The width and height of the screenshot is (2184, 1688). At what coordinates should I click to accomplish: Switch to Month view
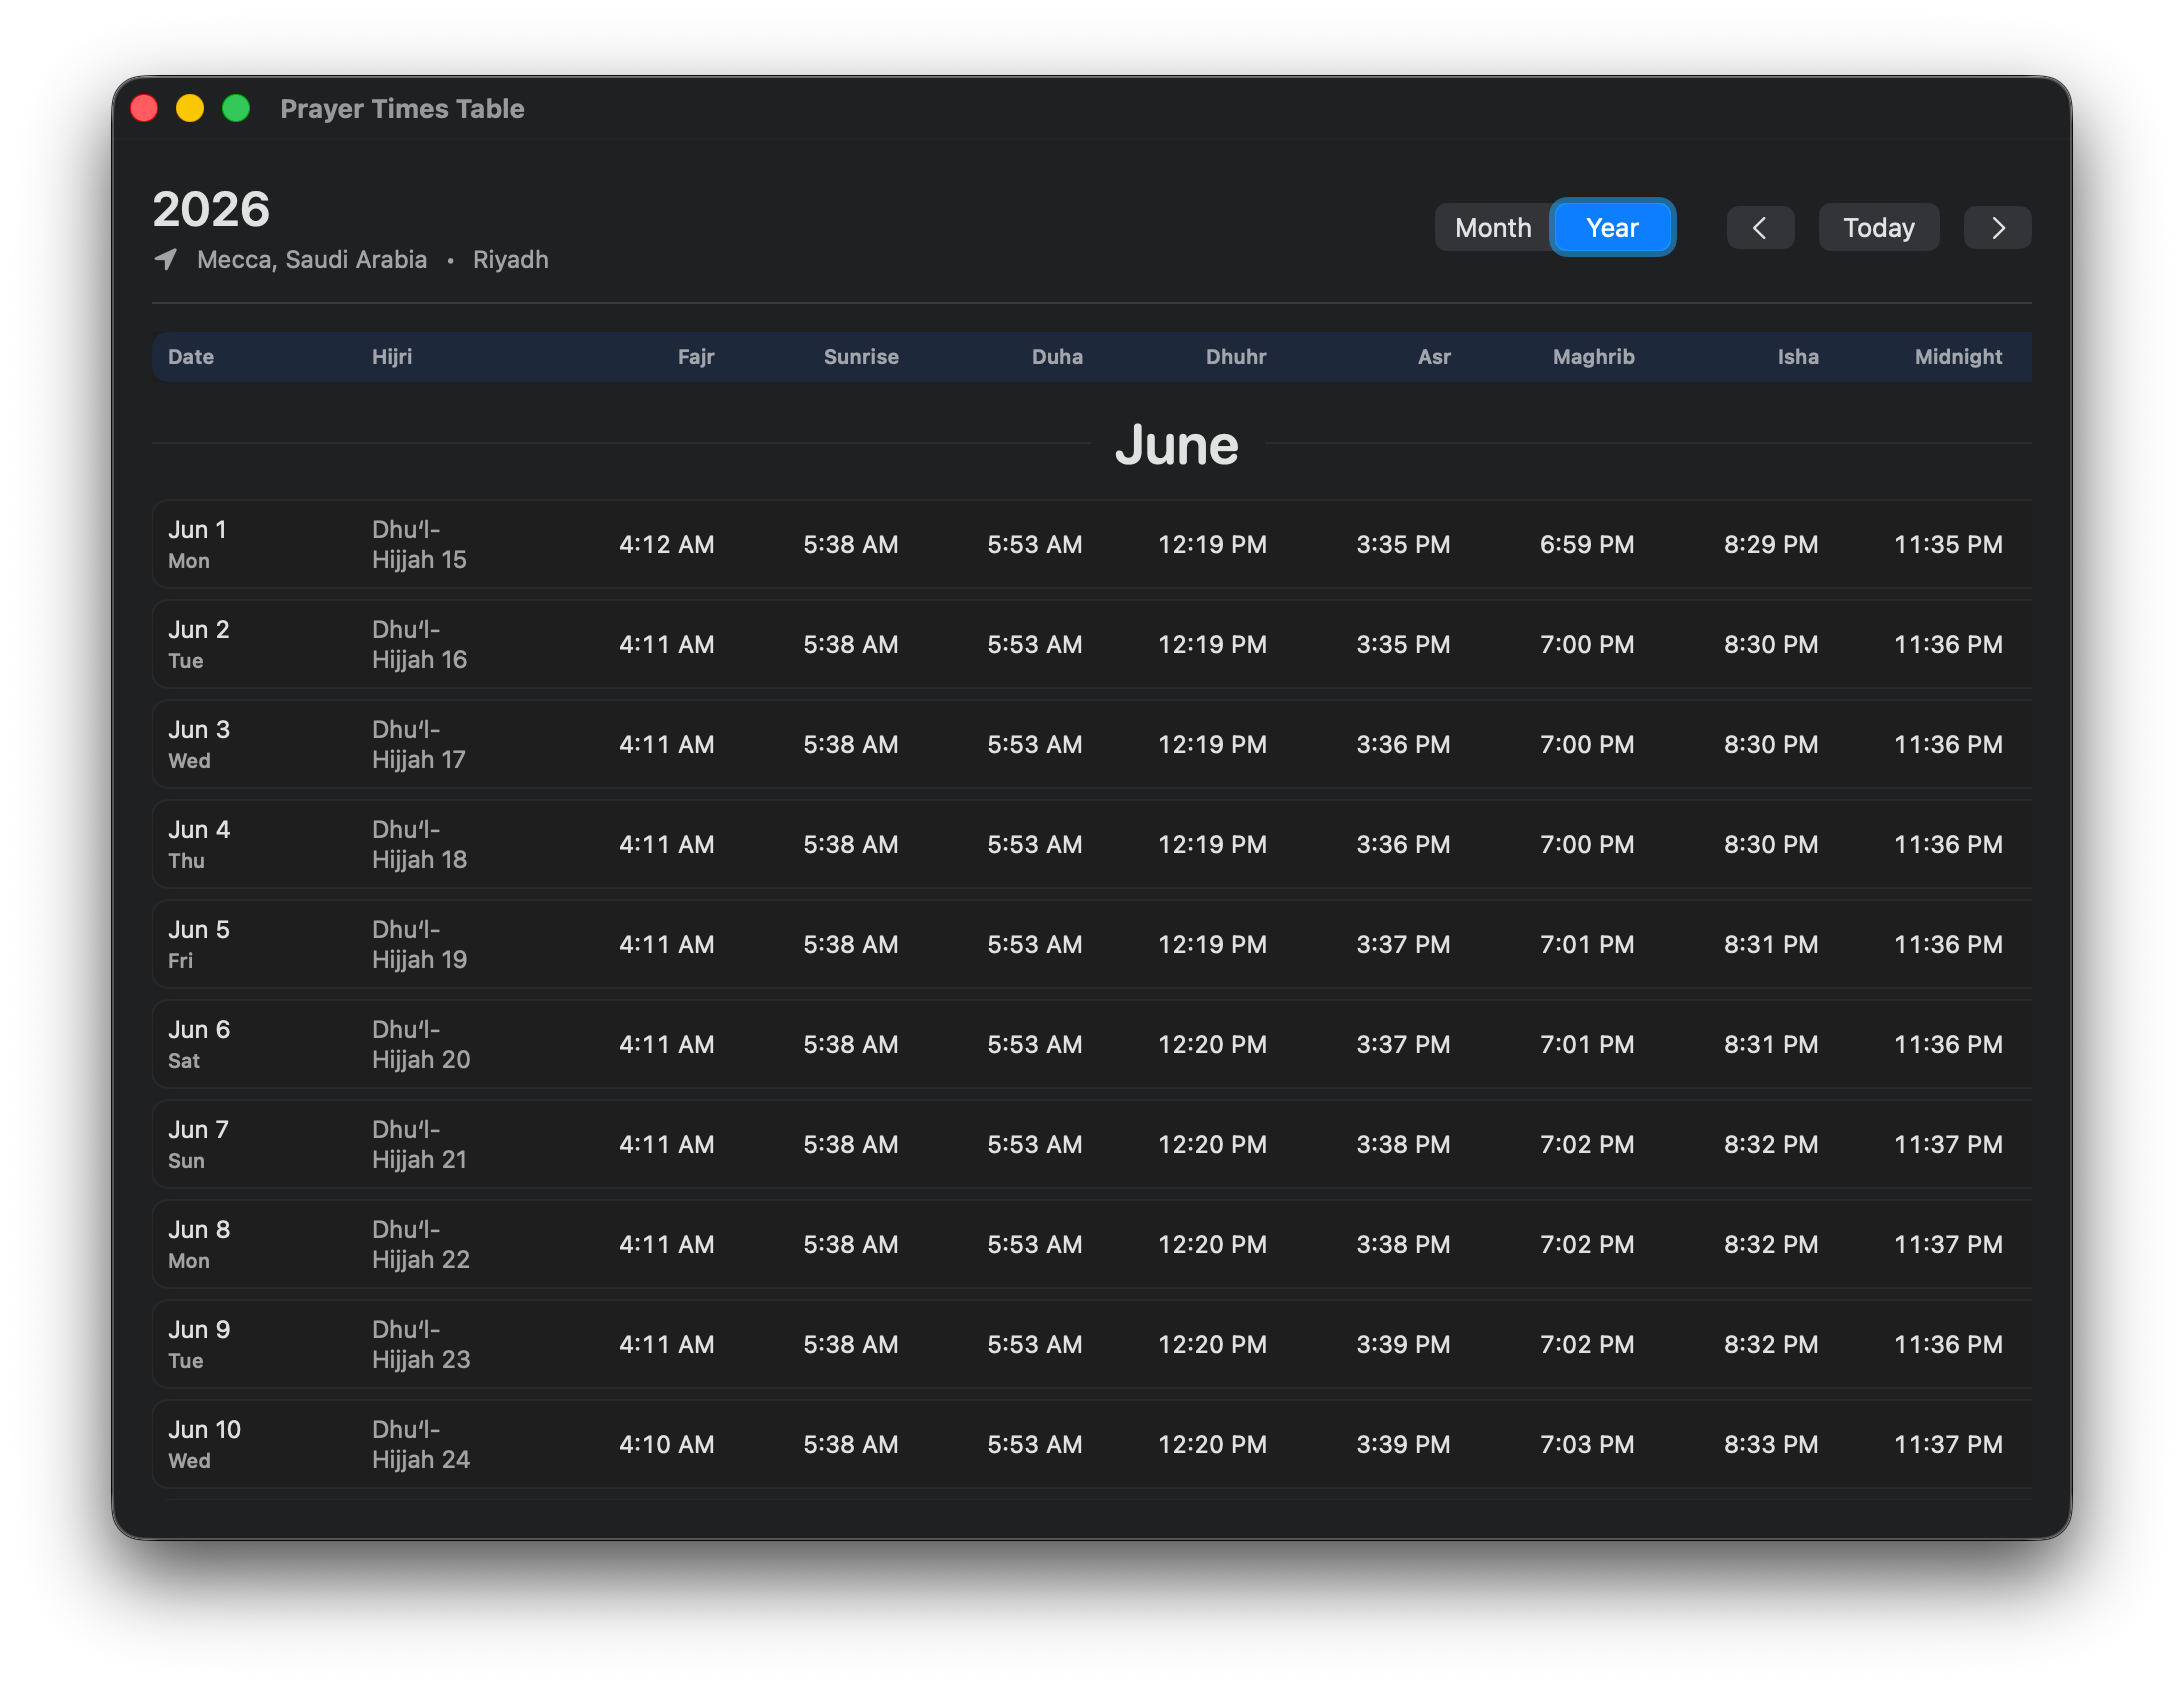tap(1492, 228)
